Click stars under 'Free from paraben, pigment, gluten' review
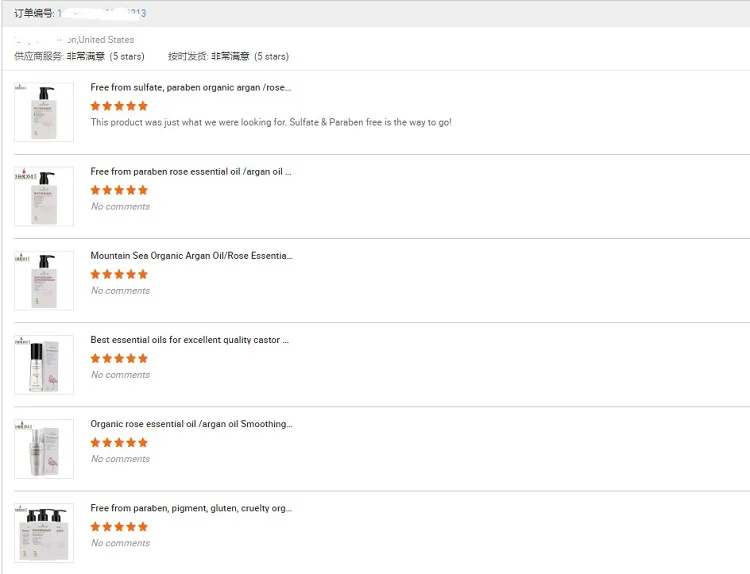The image size is (750, 574). [x=119, y=526]
